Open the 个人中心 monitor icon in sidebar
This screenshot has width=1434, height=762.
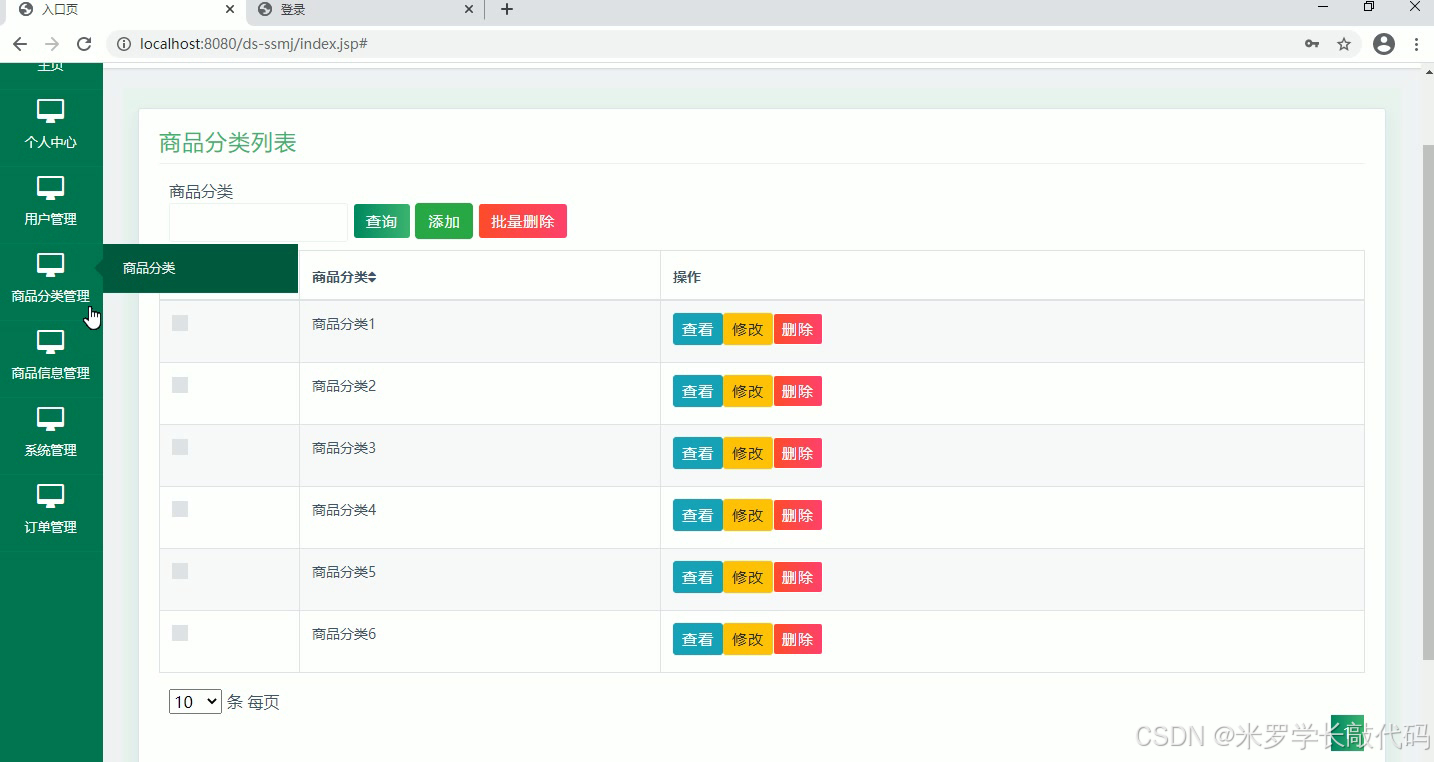point(50,110)
